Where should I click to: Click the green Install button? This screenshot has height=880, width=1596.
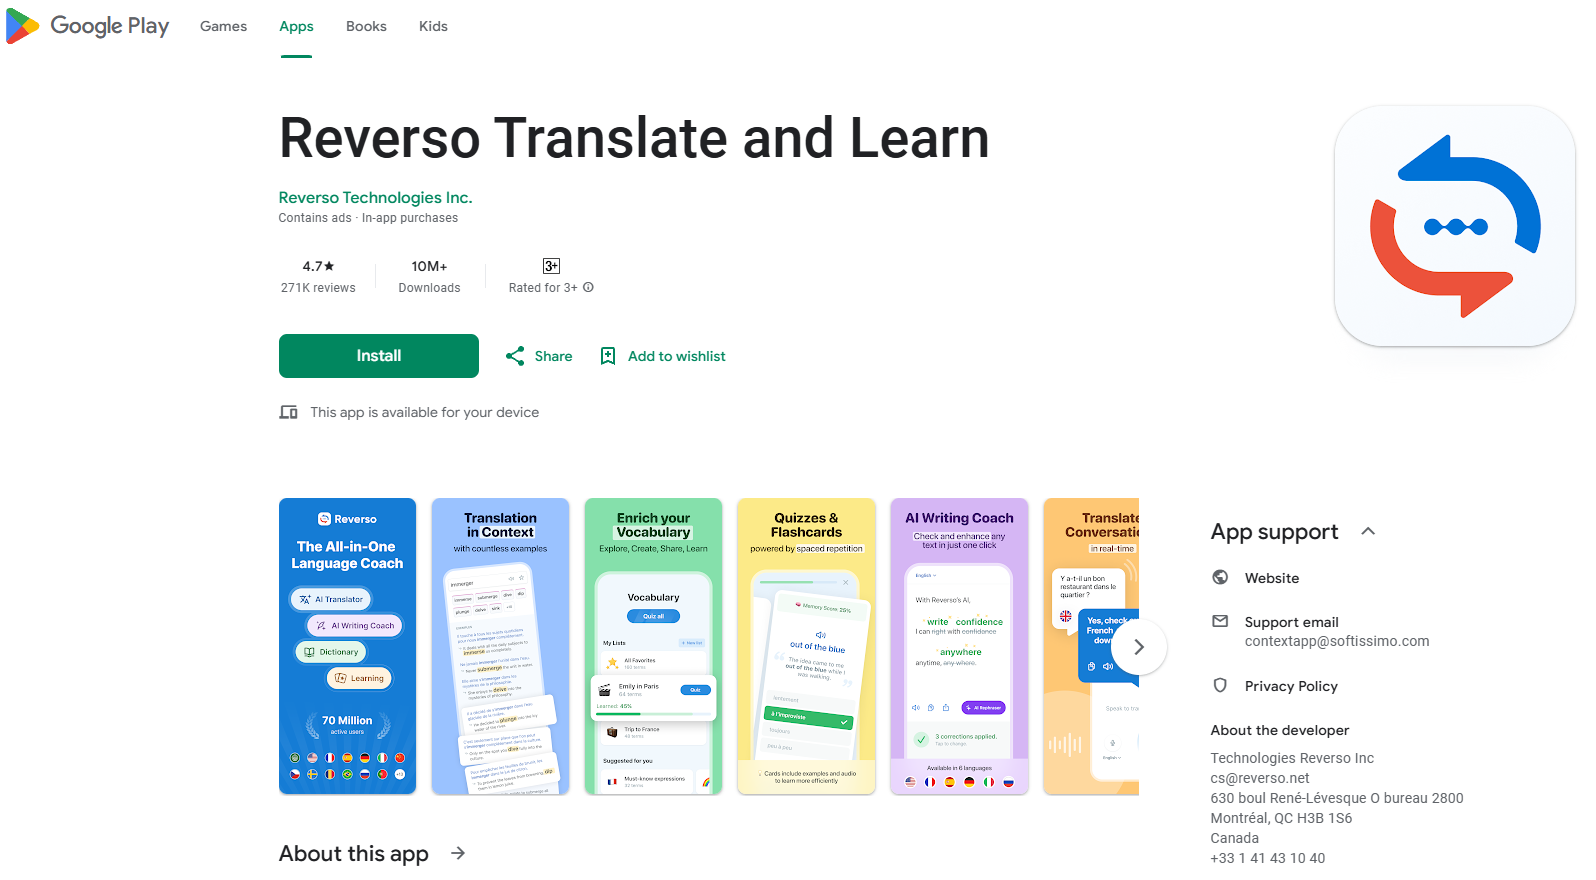(379, 356)
